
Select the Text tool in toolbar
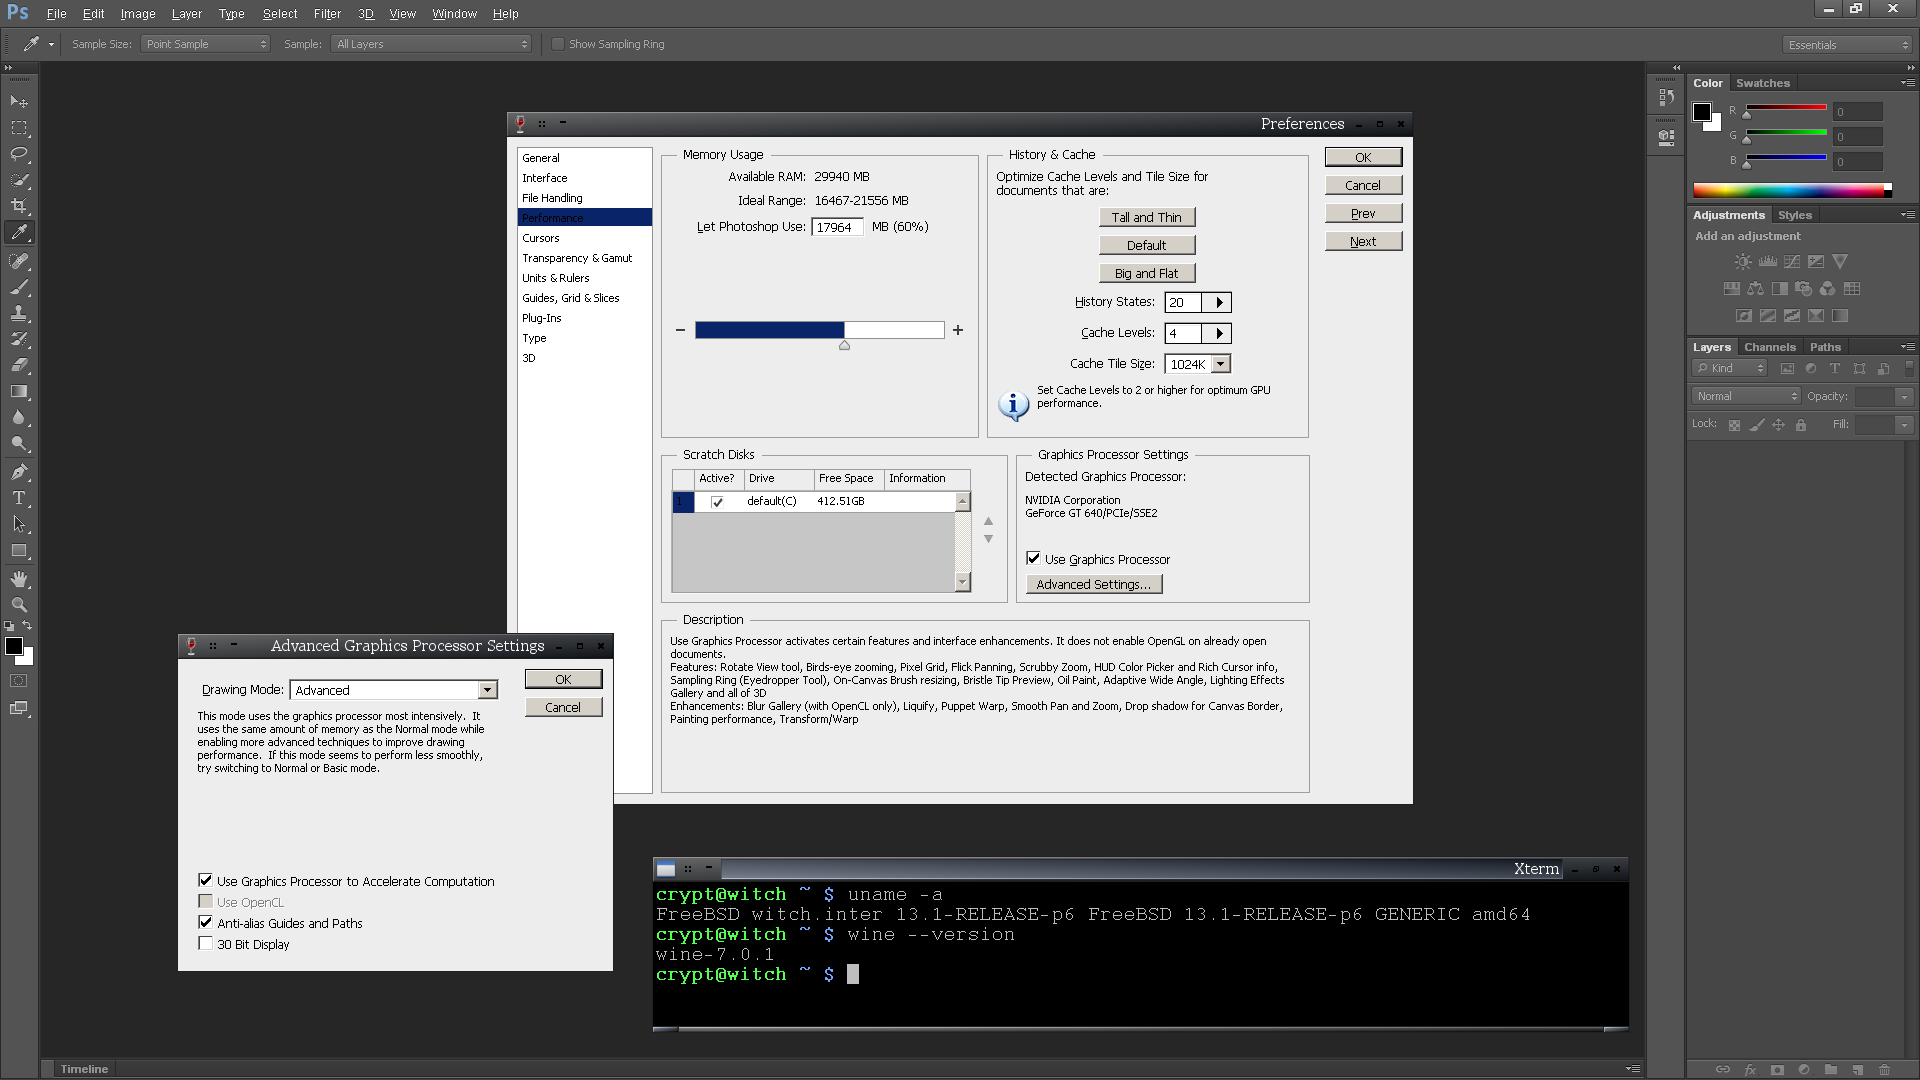pyautogui.click(x=18, y=498)
